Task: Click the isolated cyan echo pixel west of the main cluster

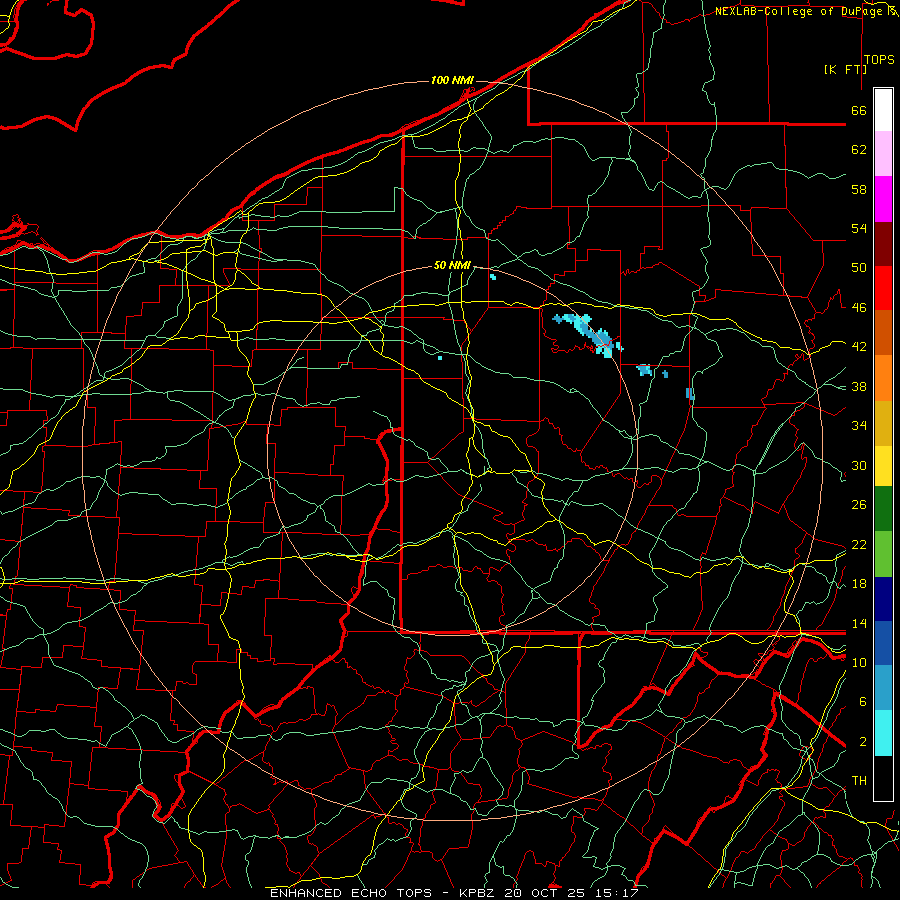Action: (x=440, y=358)
